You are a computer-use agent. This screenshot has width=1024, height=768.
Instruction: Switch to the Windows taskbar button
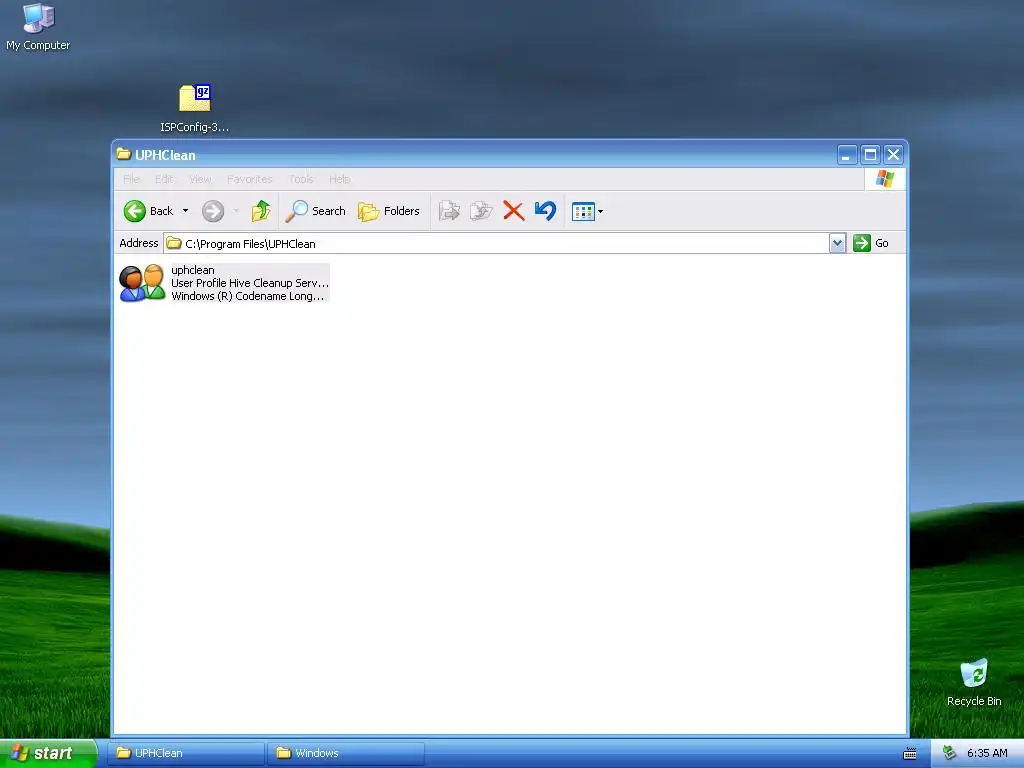pyautogui.click(x=346, y=753)
